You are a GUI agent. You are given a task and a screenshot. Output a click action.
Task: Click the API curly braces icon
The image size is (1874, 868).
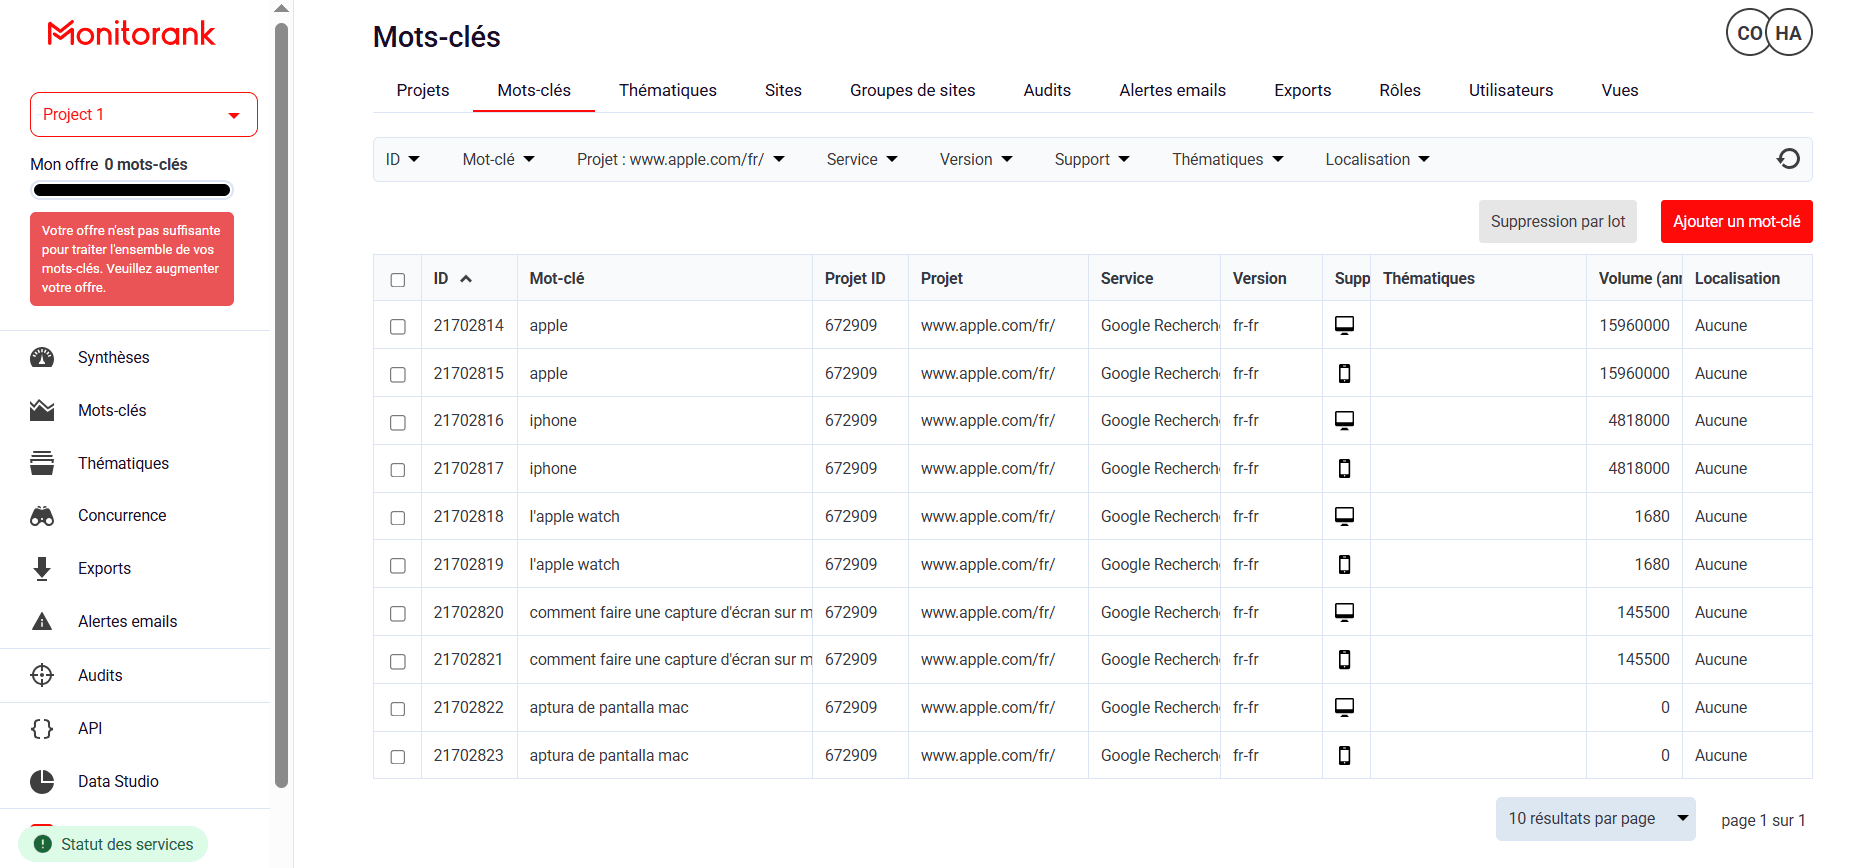[42, 729]
